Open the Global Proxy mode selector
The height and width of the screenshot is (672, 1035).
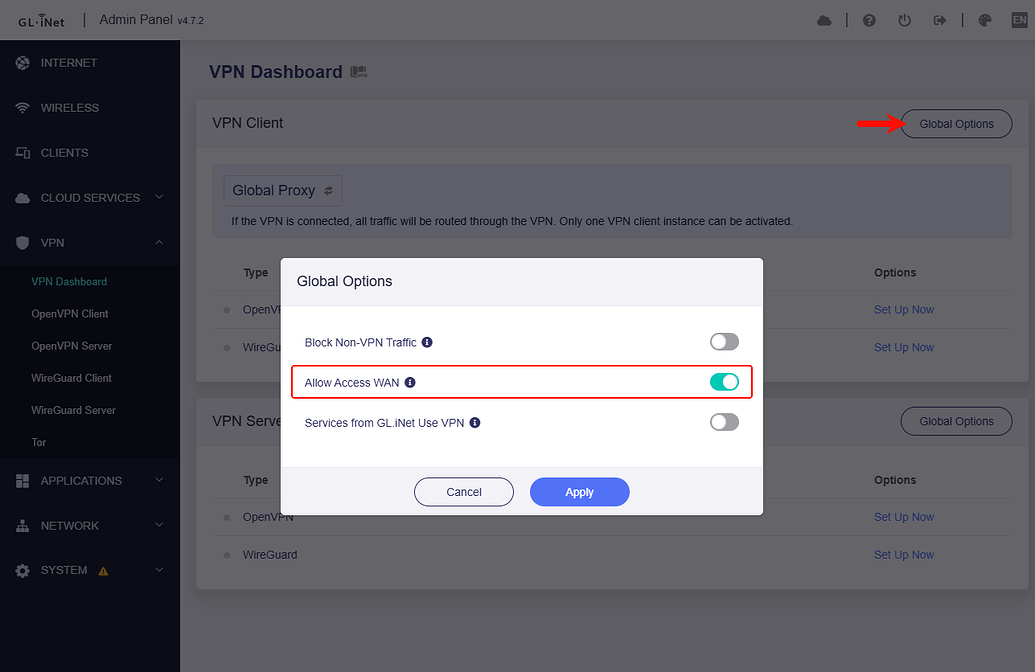point(282,190)
